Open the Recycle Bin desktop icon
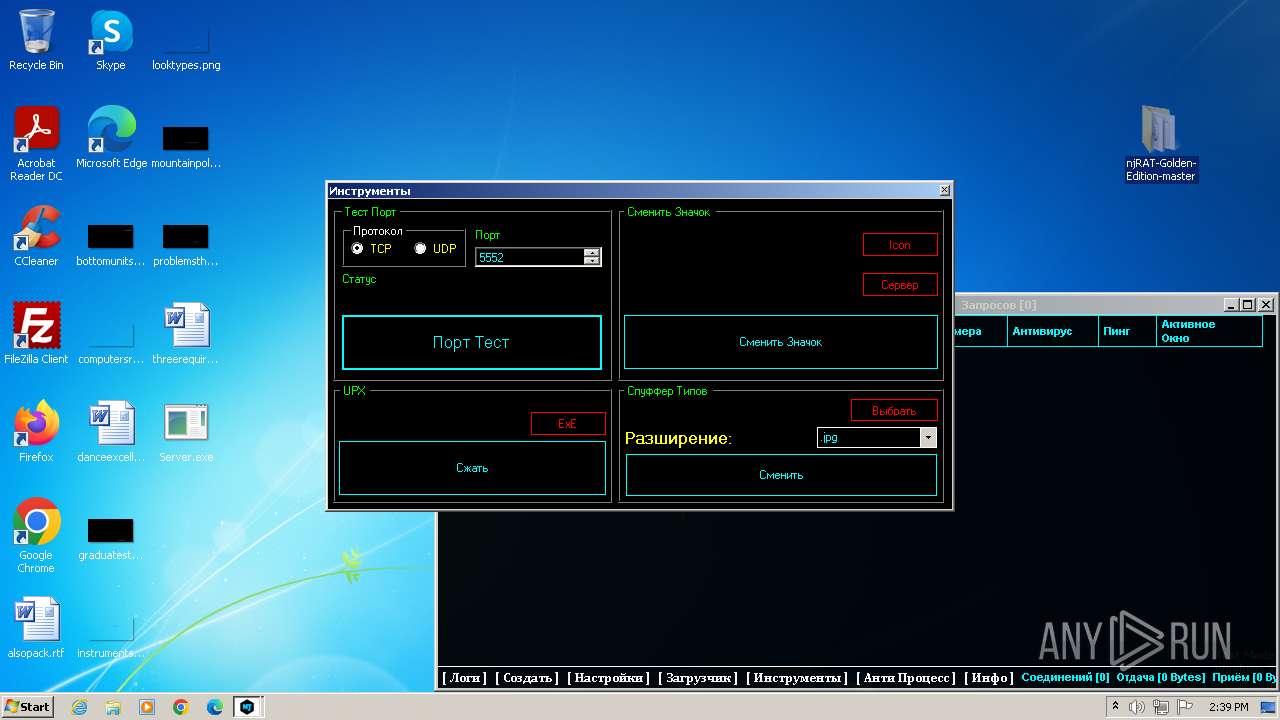This screenshot has width=1280, height=720. (x=36, y=40)
